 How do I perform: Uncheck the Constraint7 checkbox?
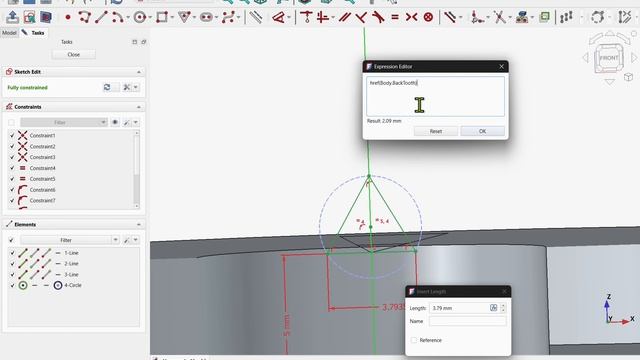[12, 200]
